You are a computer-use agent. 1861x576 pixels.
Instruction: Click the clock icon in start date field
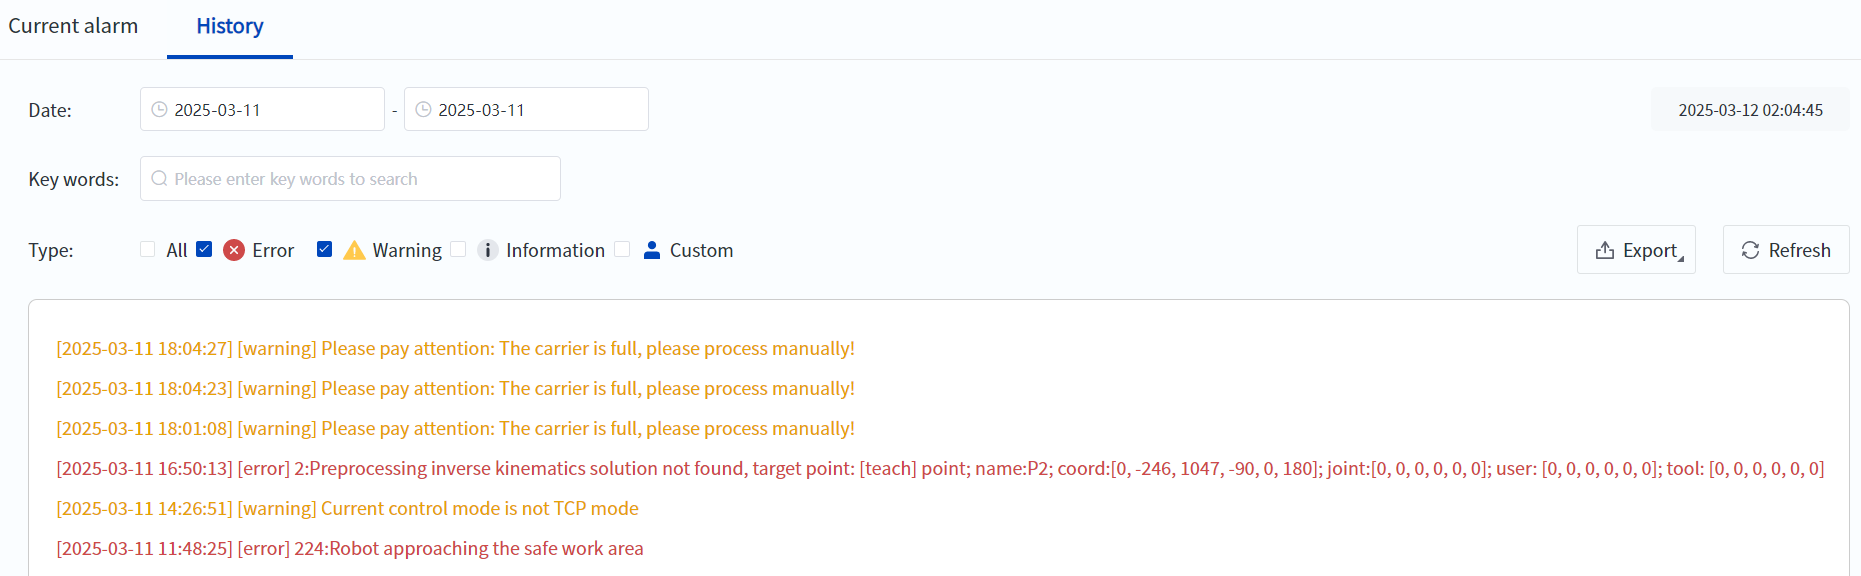159,110
